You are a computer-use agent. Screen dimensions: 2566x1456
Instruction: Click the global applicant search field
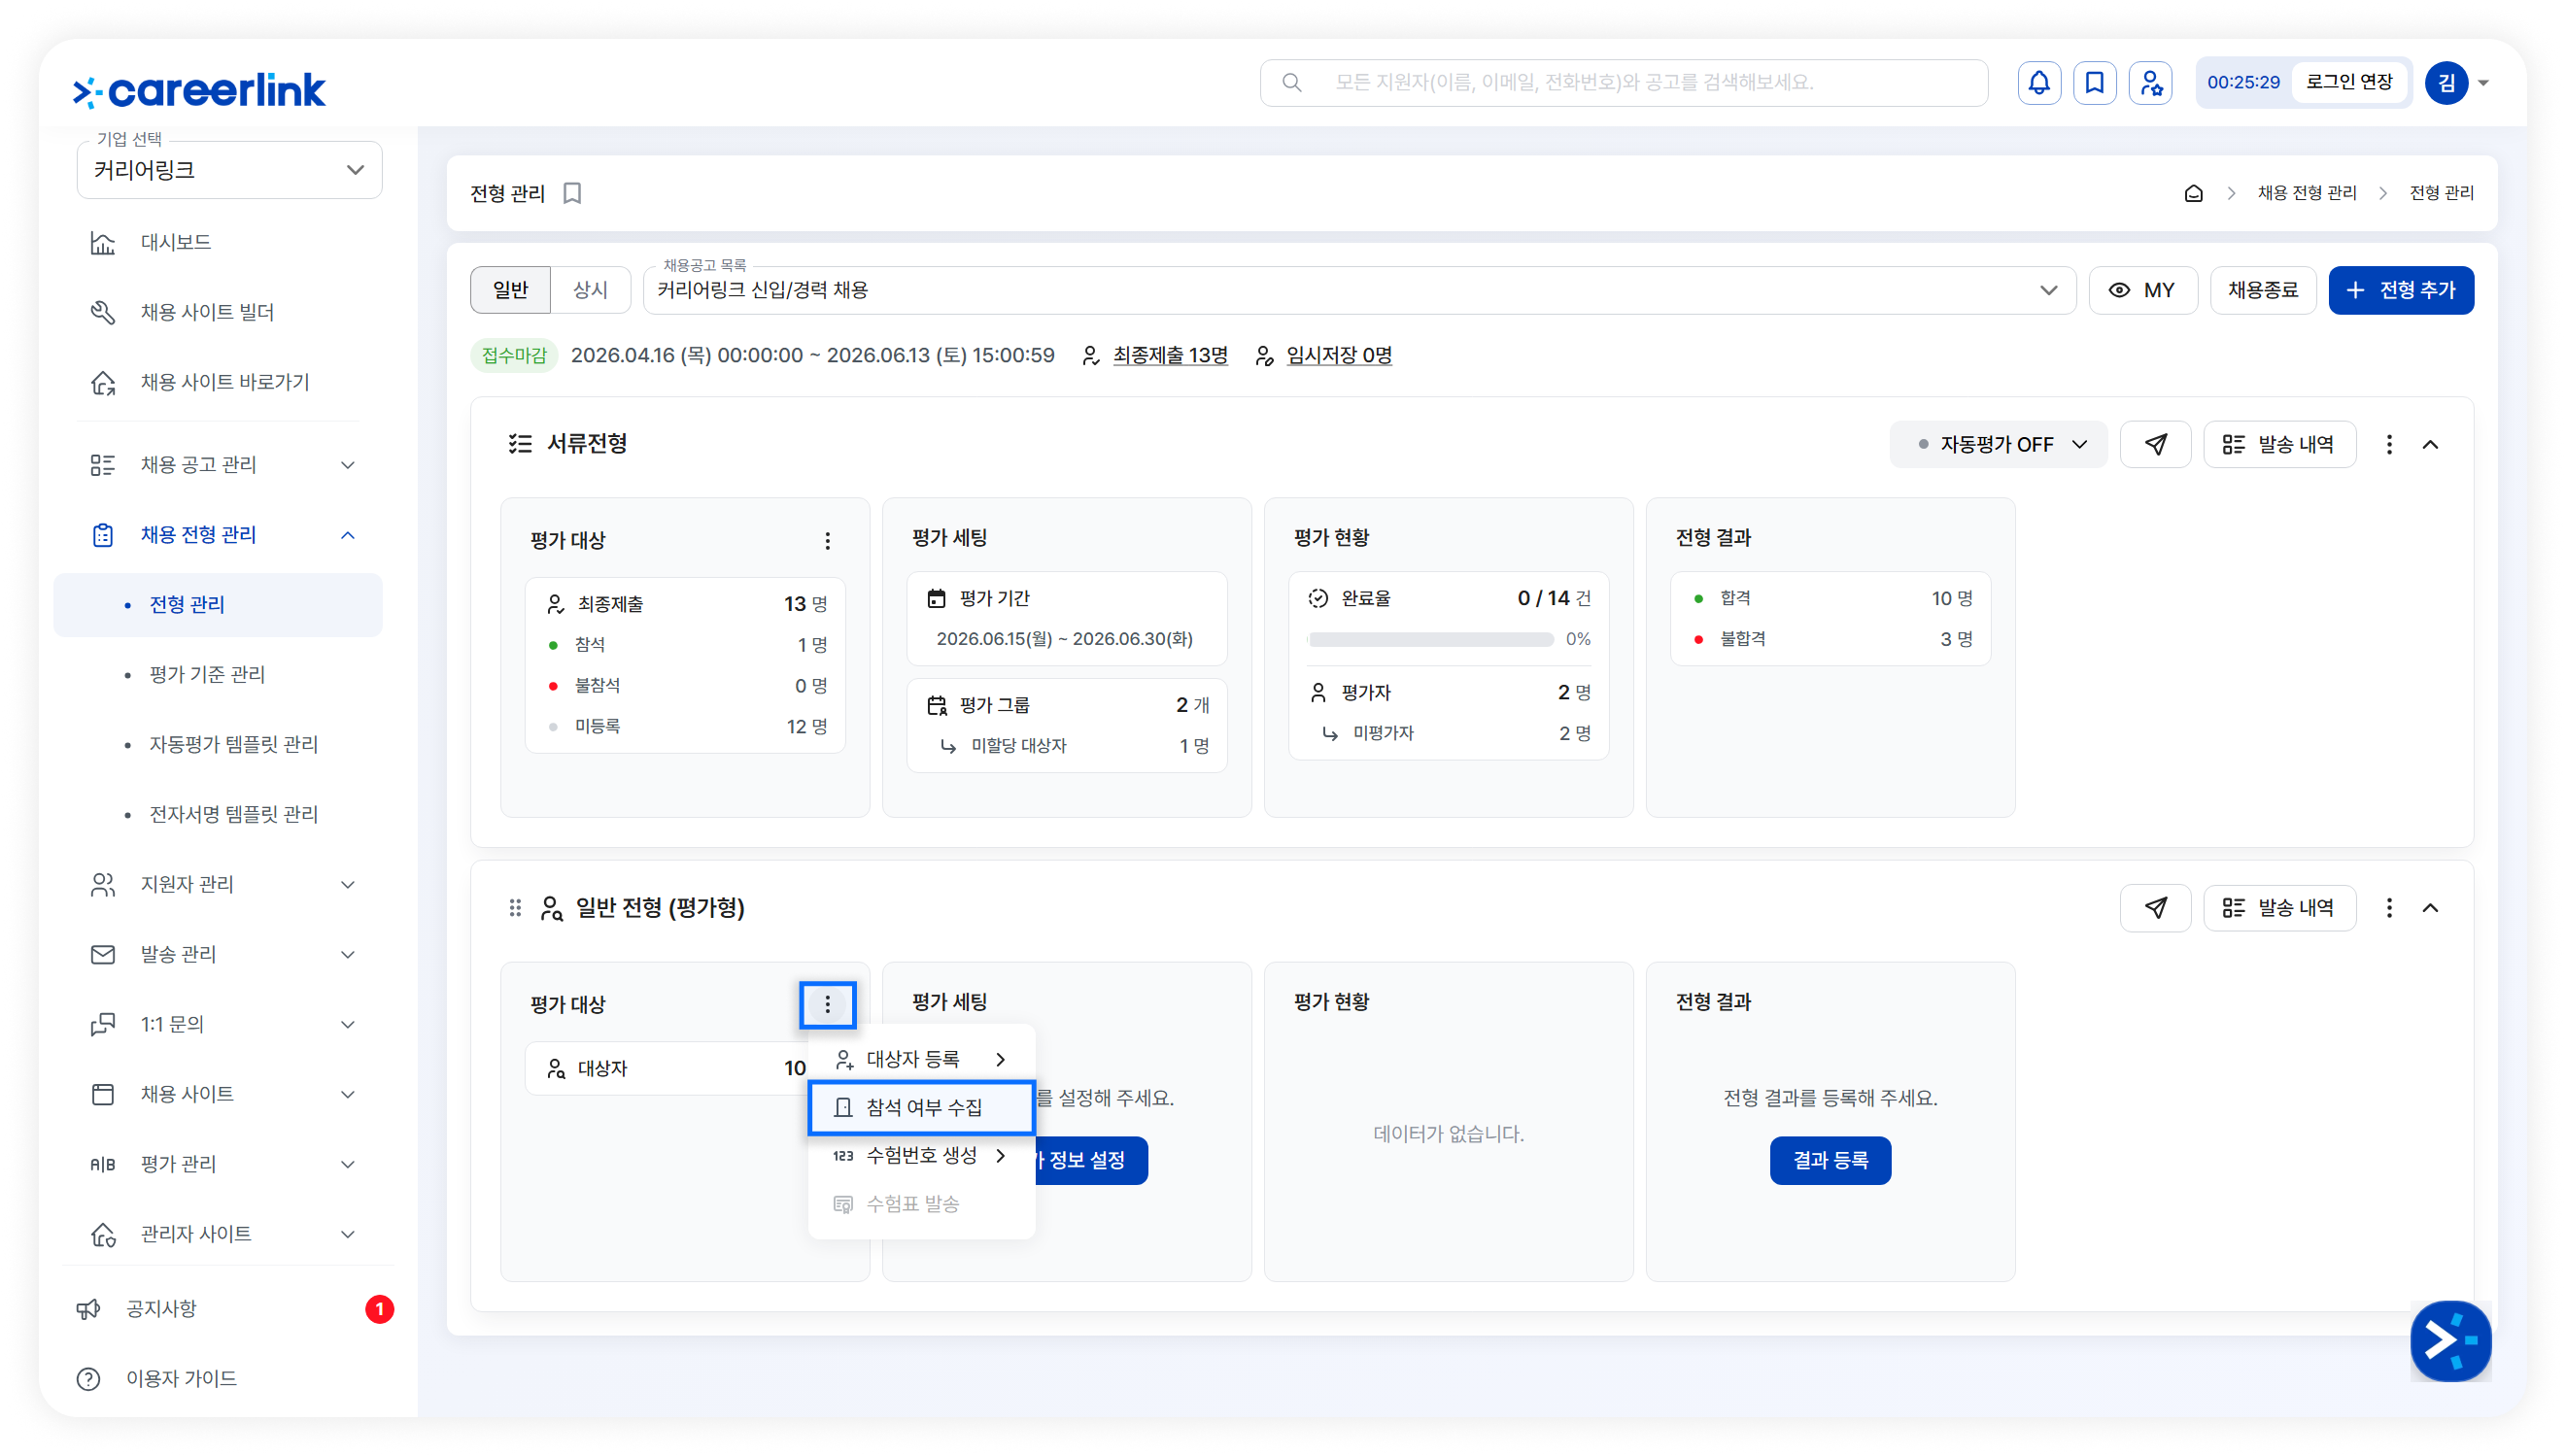(1623, 83)
